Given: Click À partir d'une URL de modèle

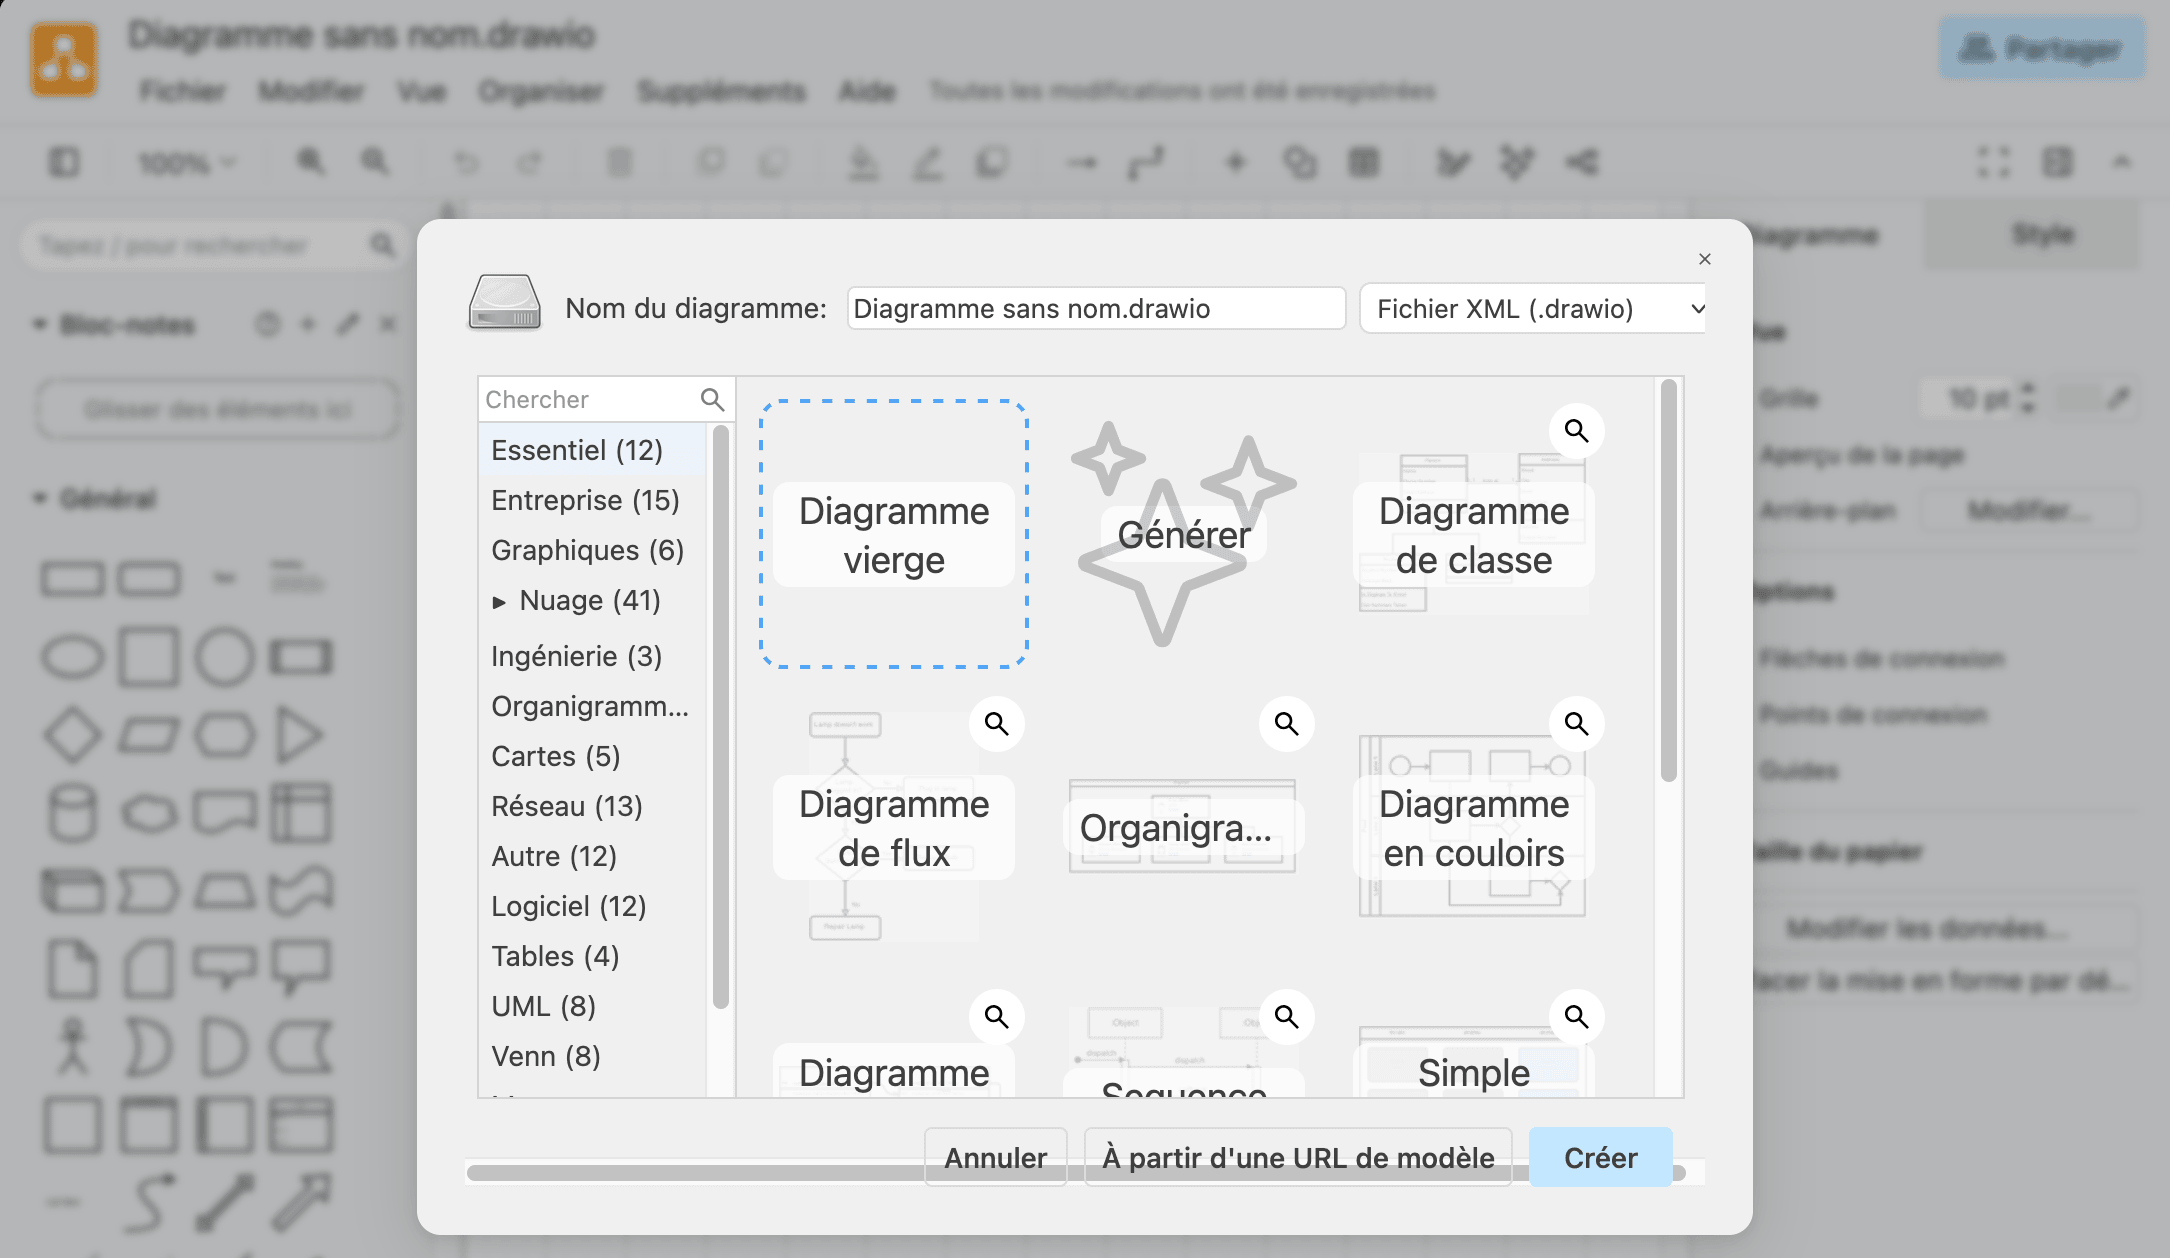Looking at the screenshot, I should (1298, 1158).
